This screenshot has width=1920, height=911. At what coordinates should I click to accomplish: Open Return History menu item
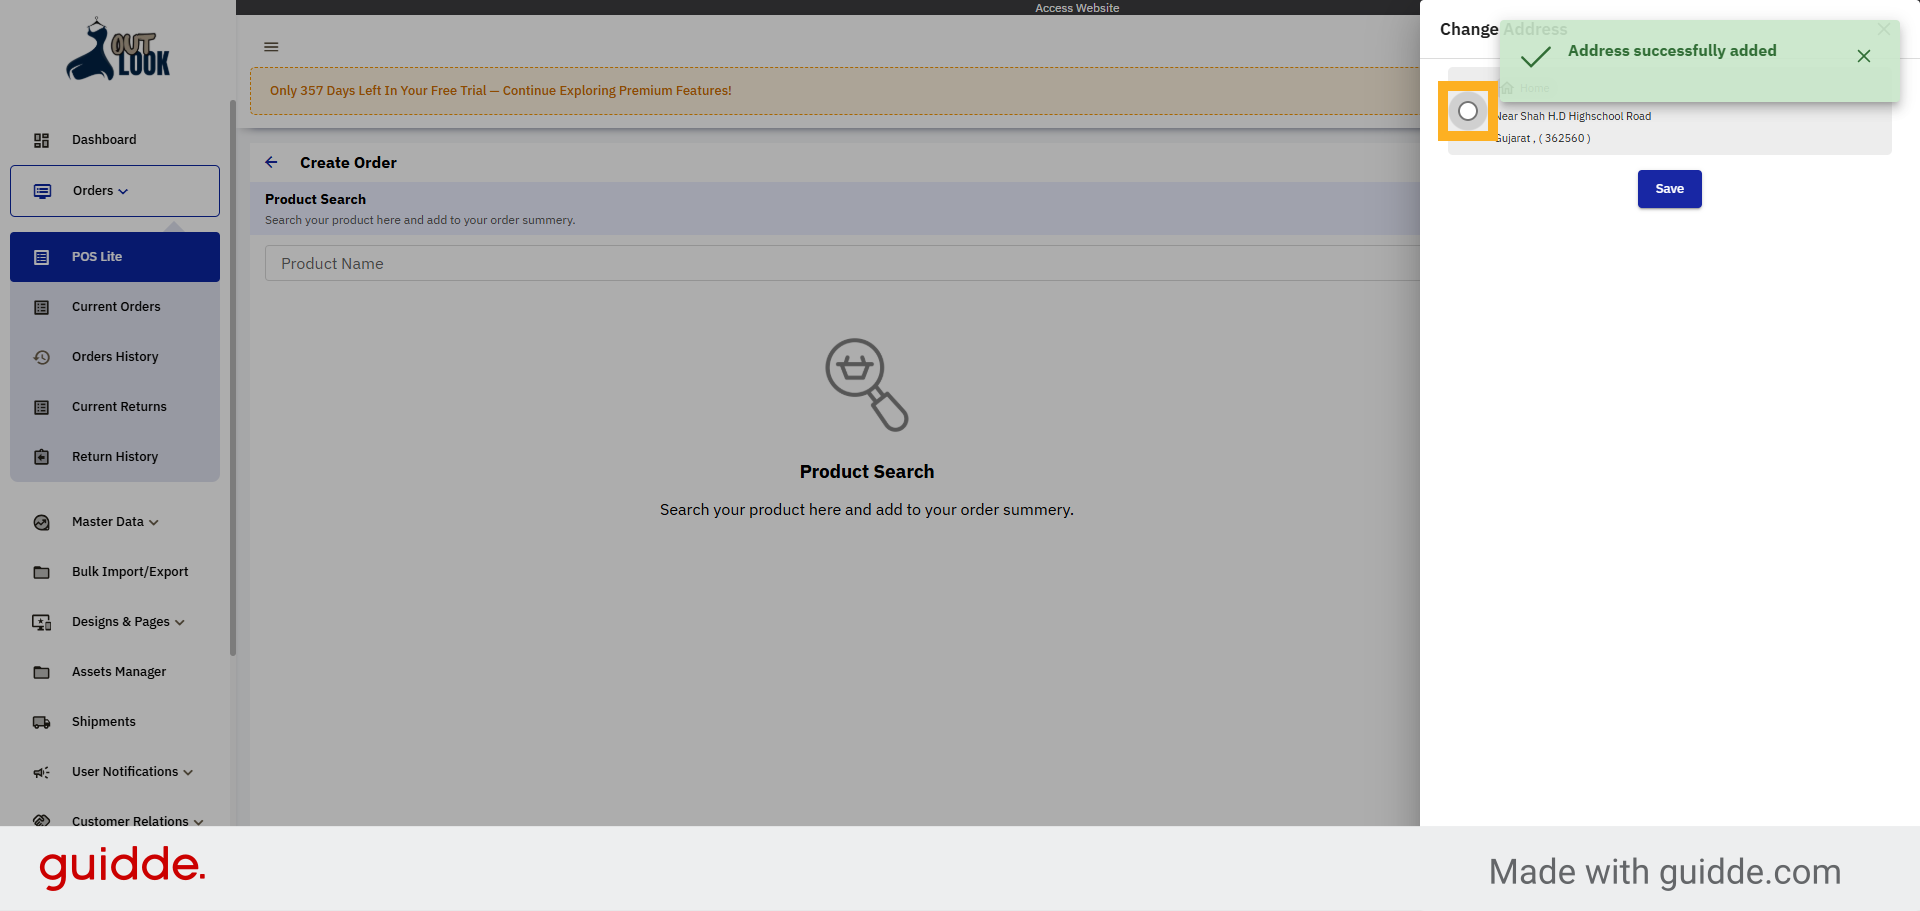click(115, 457)
